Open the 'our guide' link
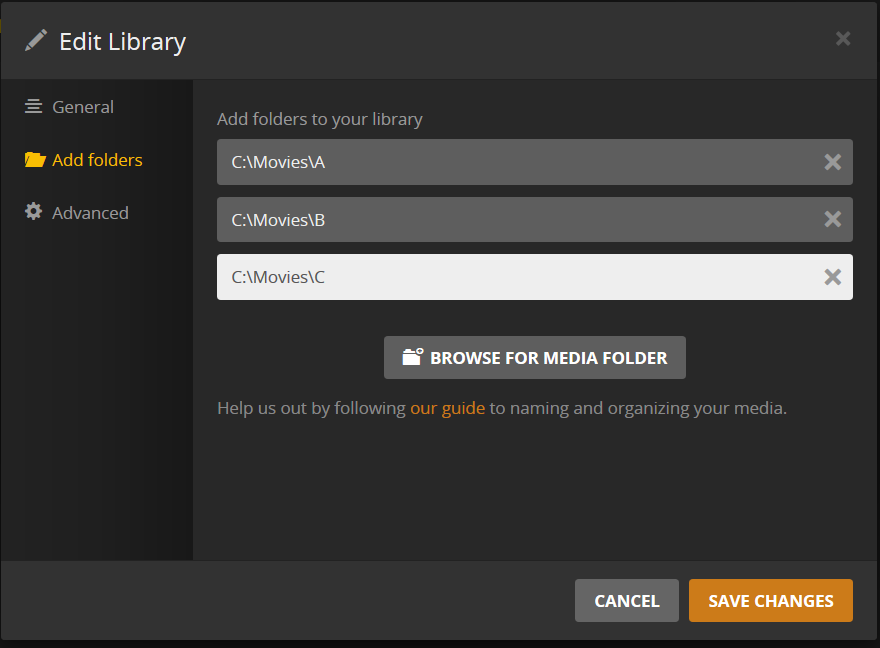 (x=447, y=408)
